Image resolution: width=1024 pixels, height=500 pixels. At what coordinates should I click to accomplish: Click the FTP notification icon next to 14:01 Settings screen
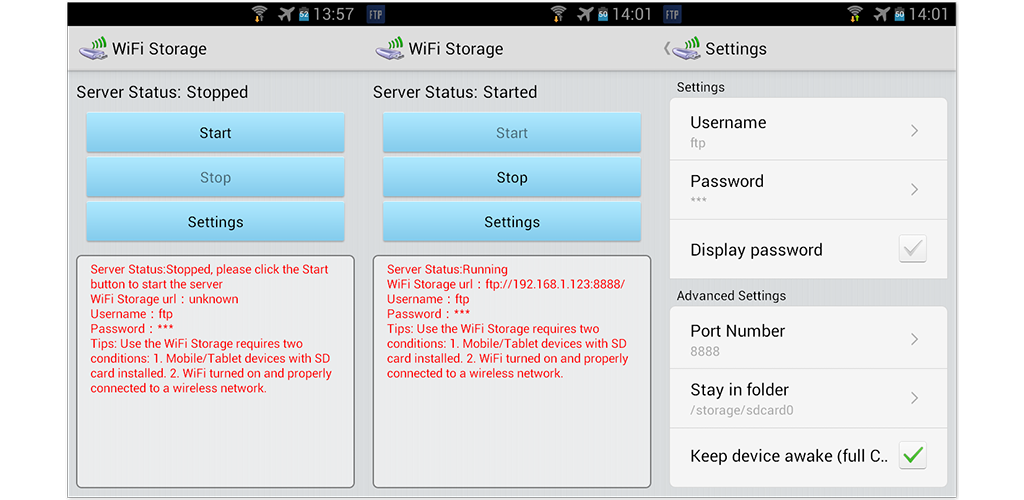coord(672,14)
